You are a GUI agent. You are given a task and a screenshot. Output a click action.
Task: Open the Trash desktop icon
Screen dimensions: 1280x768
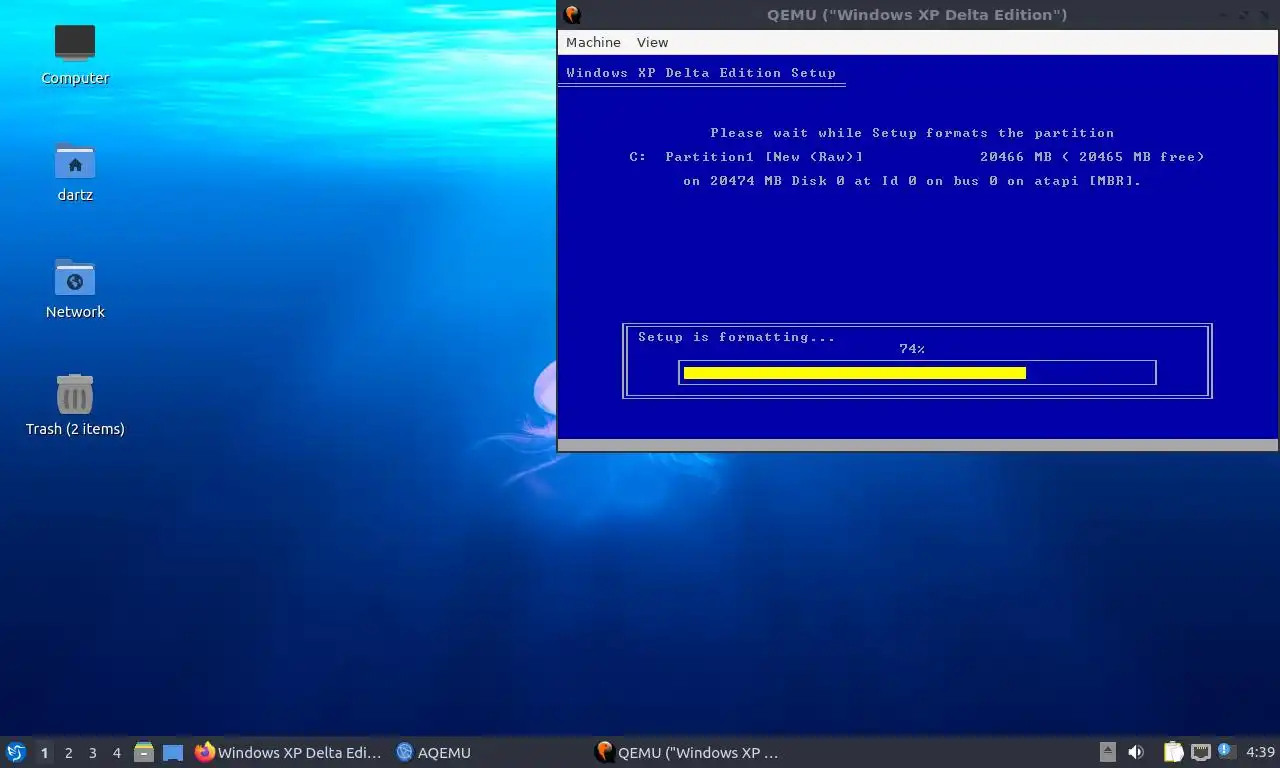point(75,405)
